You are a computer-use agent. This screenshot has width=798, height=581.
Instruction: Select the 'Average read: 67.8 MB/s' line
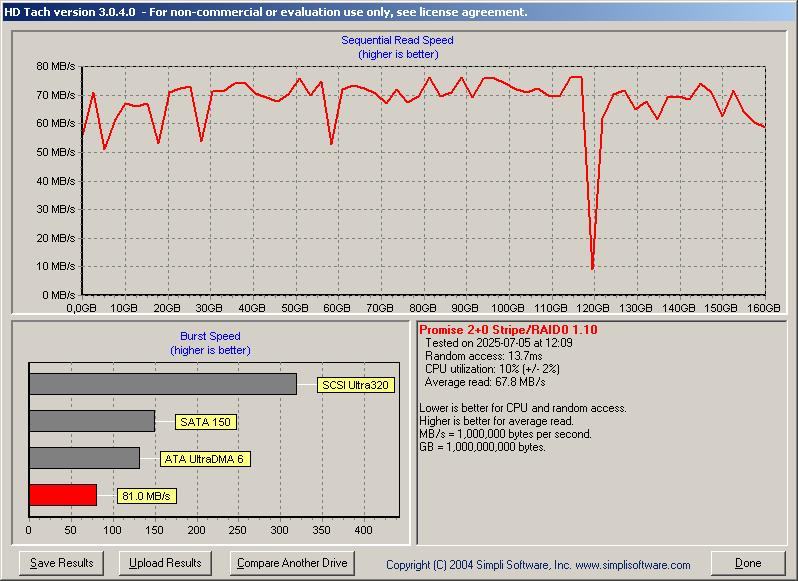(x=485, y=382)
